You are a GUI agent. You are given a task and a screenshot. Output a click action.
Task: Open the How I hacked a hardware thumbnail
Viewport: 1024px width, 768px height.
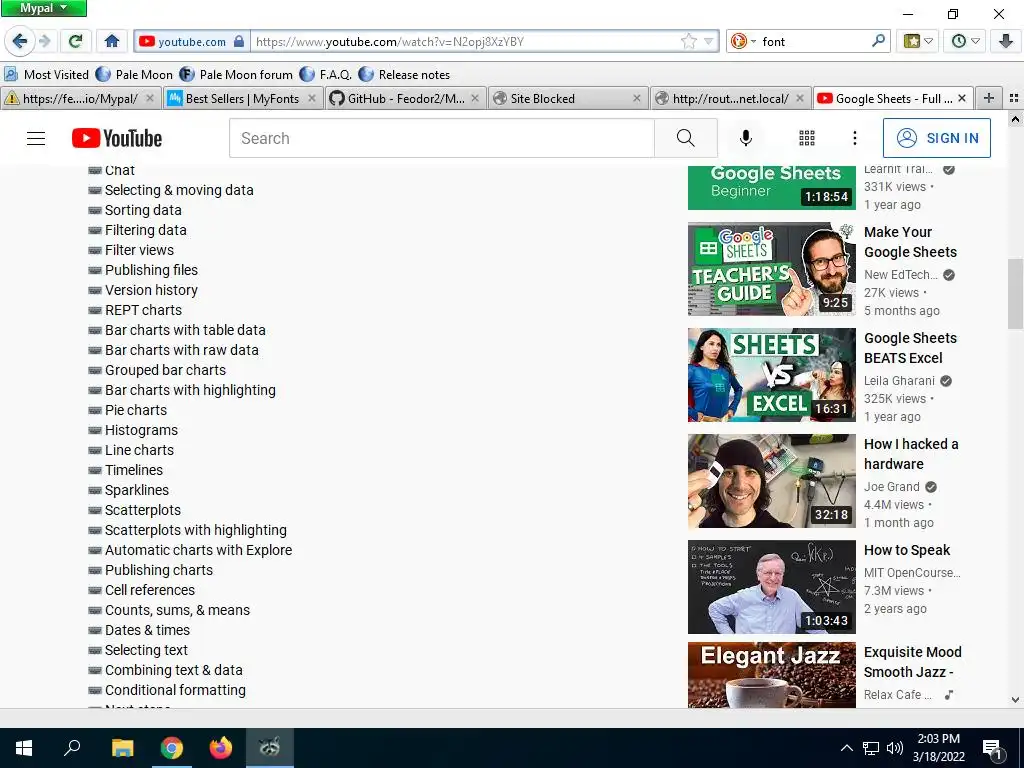pos(771,481)
